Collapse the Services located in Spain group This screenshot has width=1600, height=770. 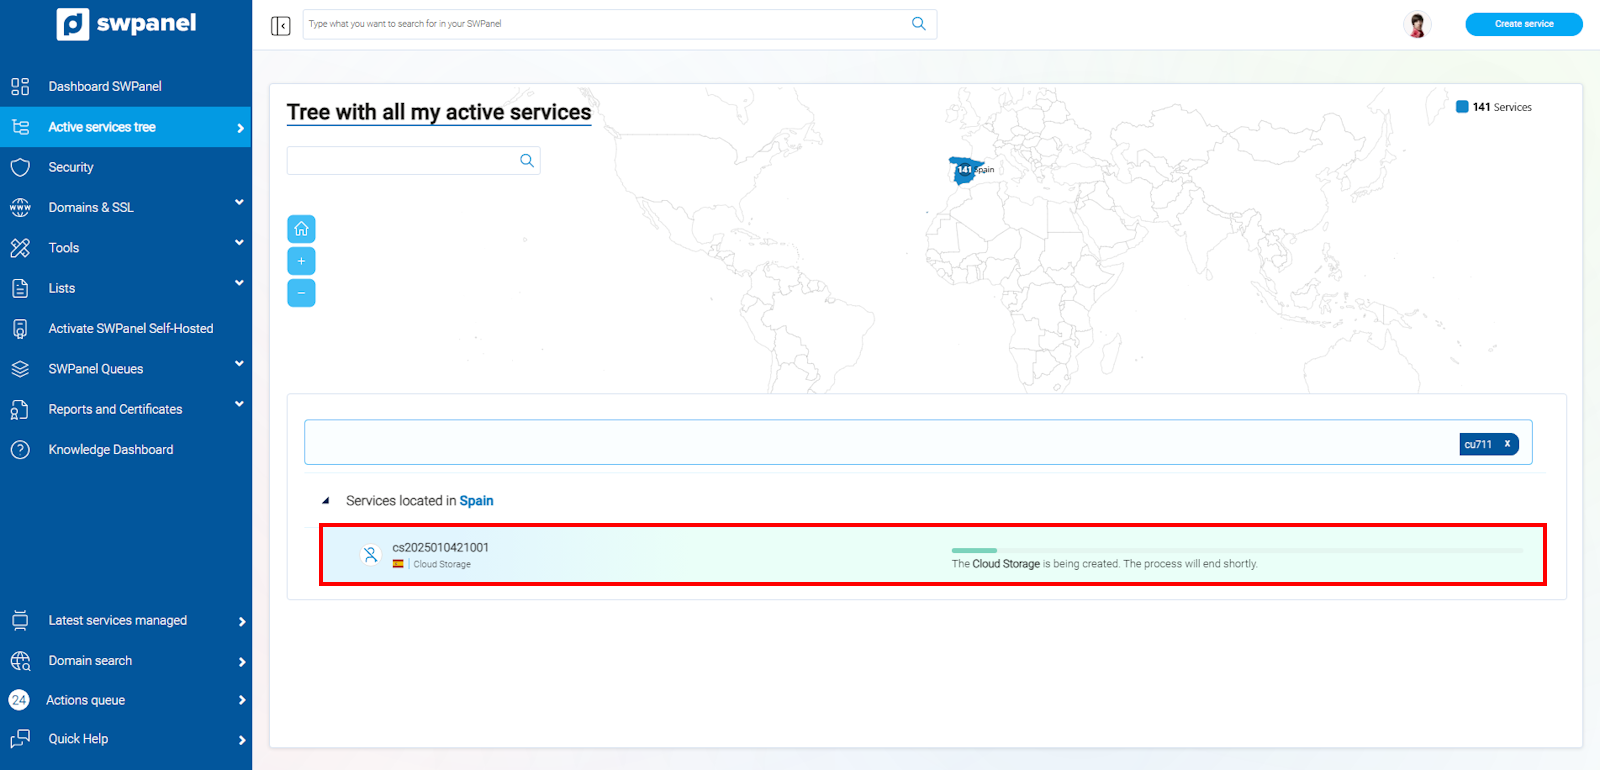pyautogui.click(x=326, y=501)
